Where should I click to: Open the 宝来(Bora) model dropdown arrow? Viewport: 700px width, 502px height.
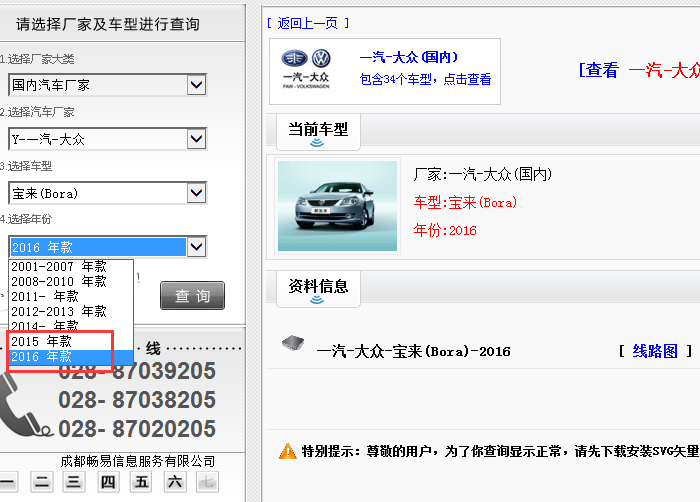(x=196, y=193)
